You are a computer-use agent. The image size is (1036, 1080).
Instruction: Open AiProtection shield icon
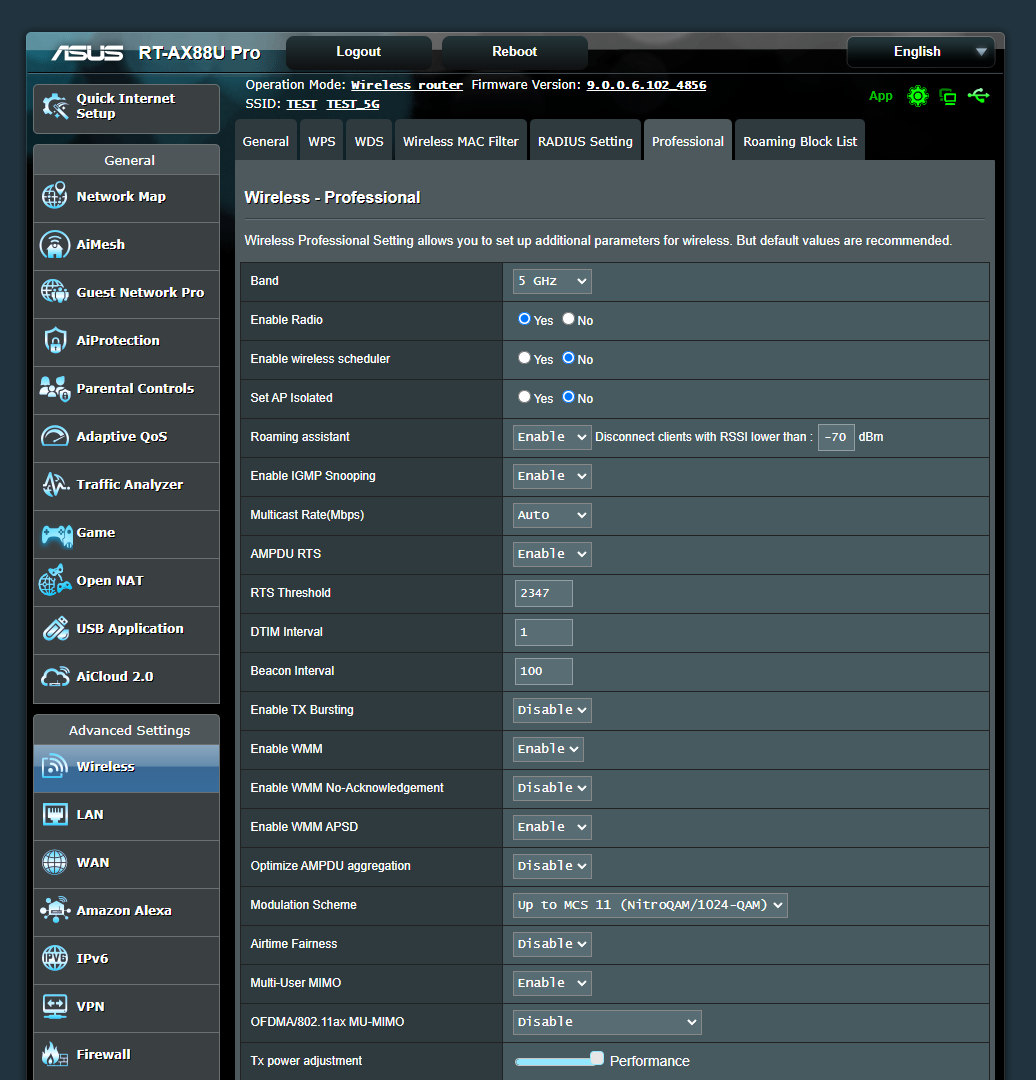[54, 340]
